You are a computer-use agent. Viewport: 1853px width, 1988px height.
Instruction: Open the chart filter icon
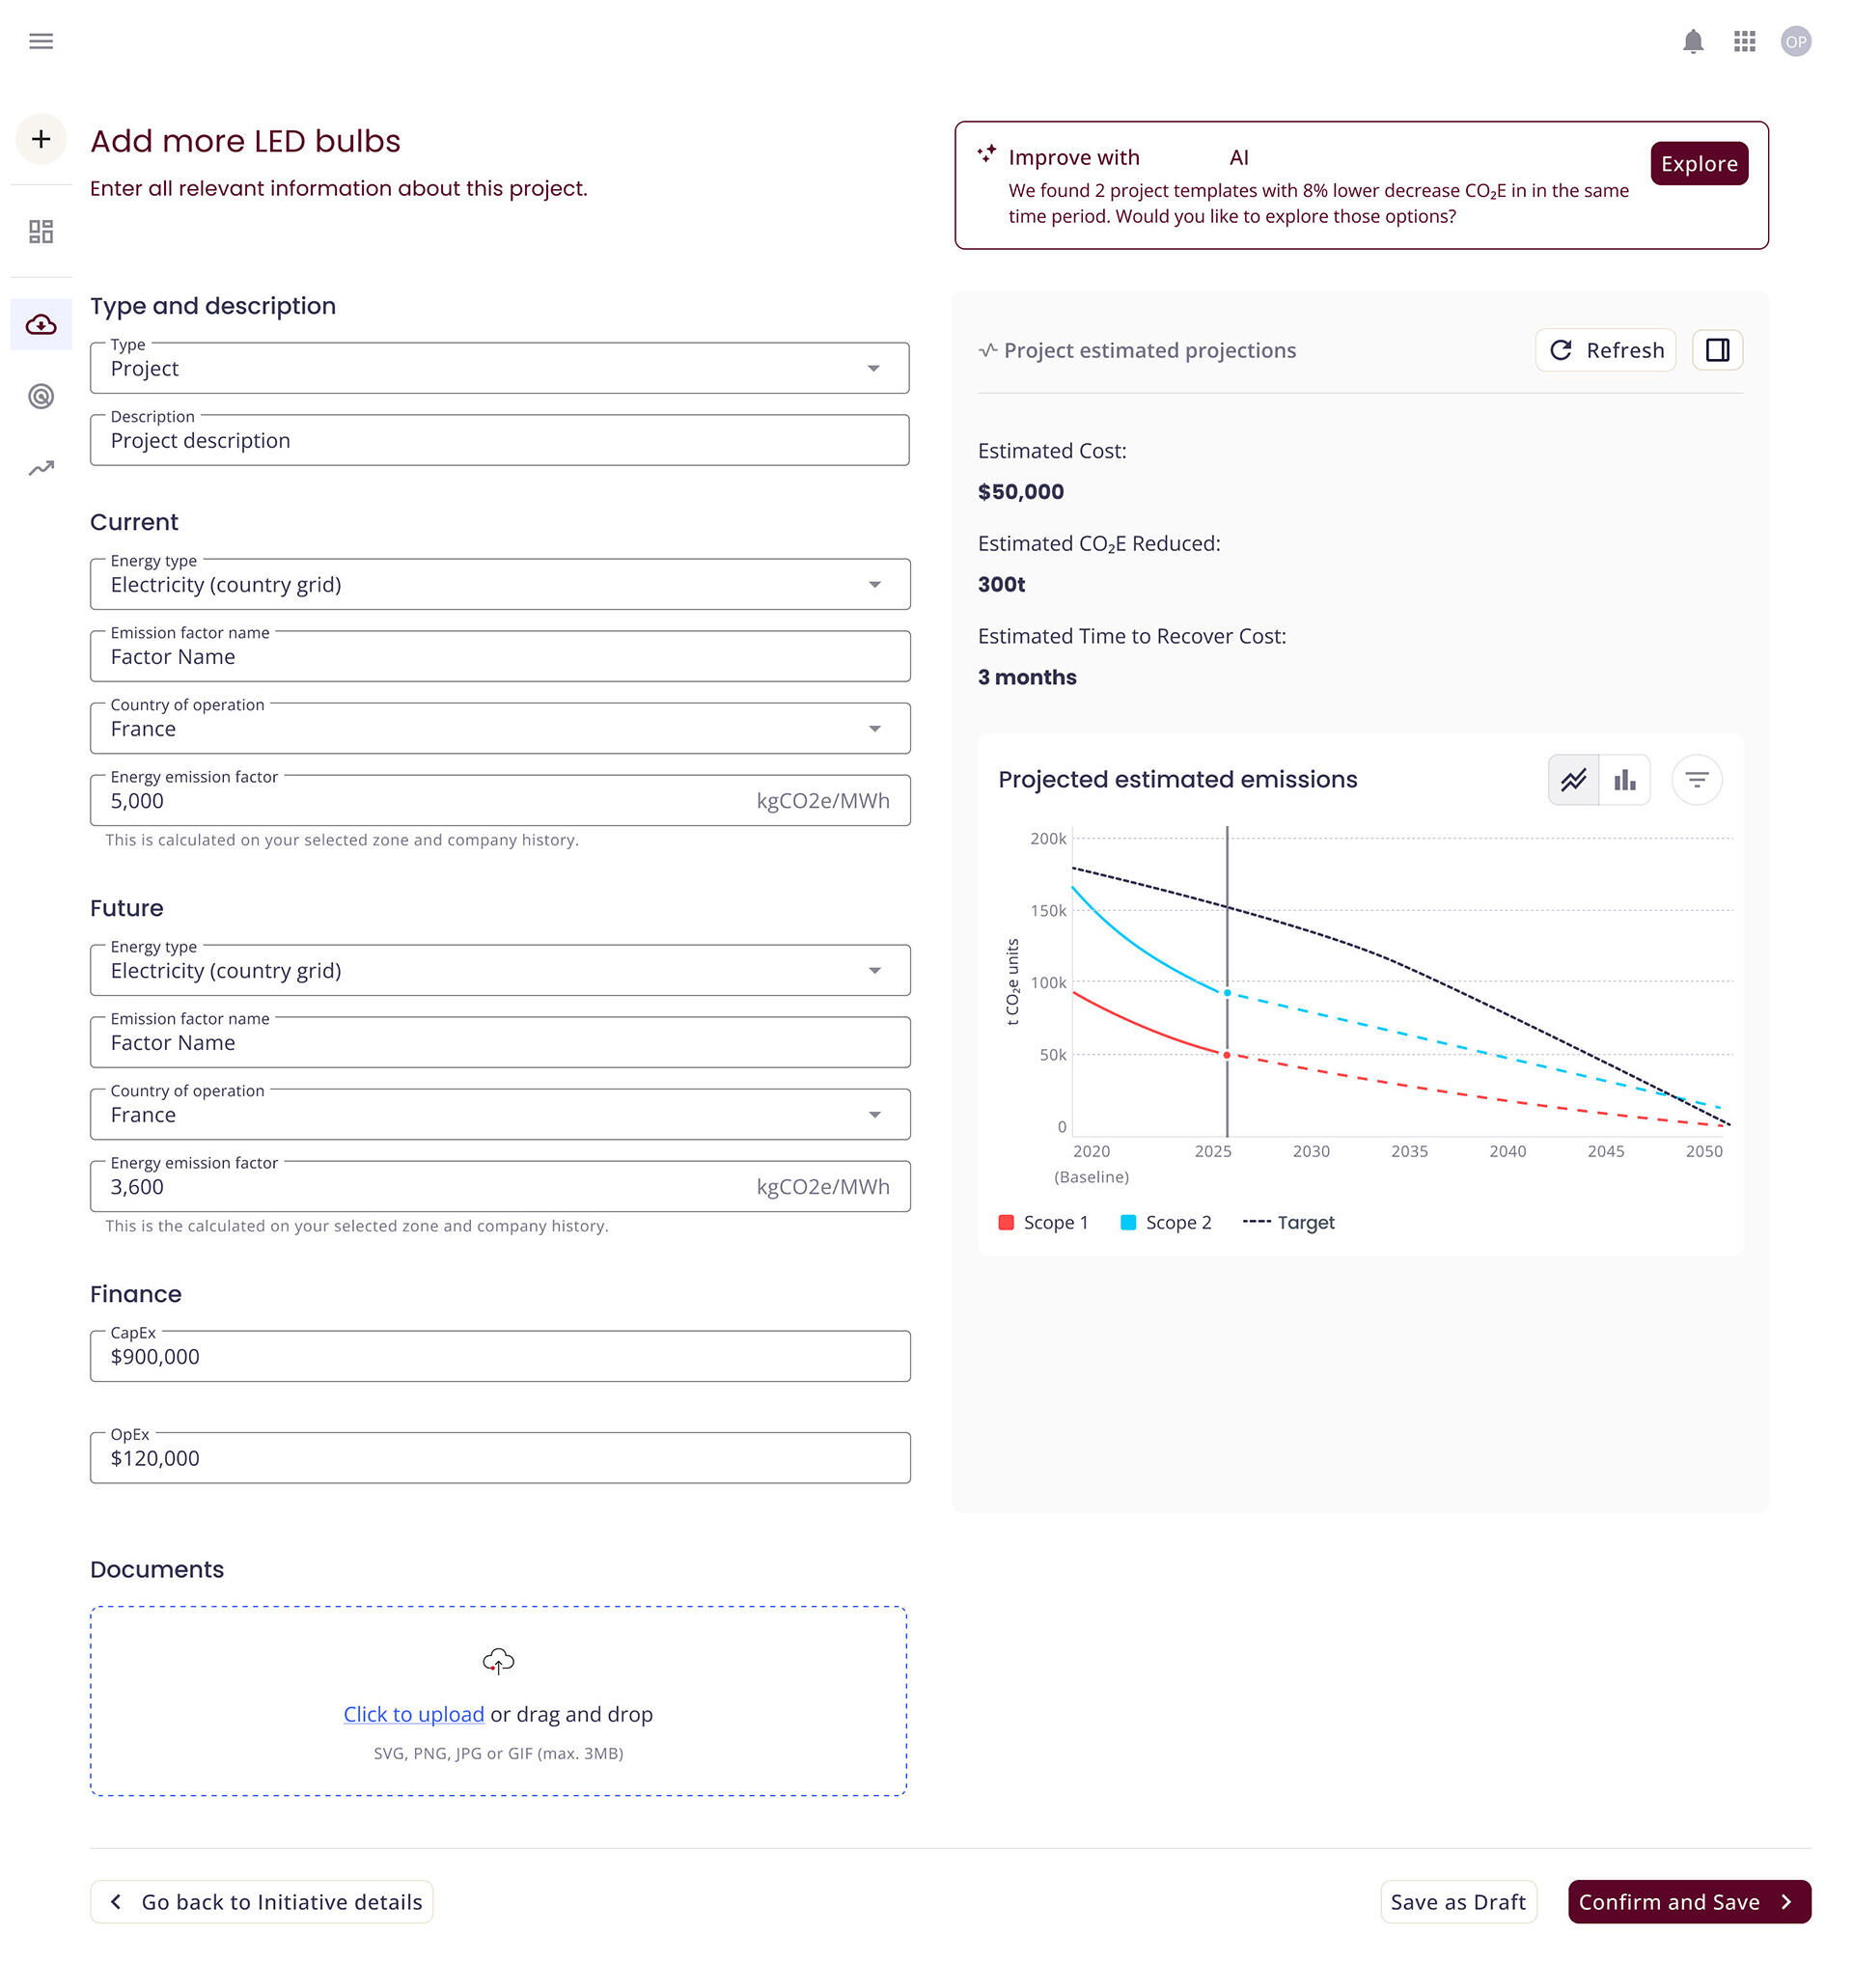[1696, 779]
